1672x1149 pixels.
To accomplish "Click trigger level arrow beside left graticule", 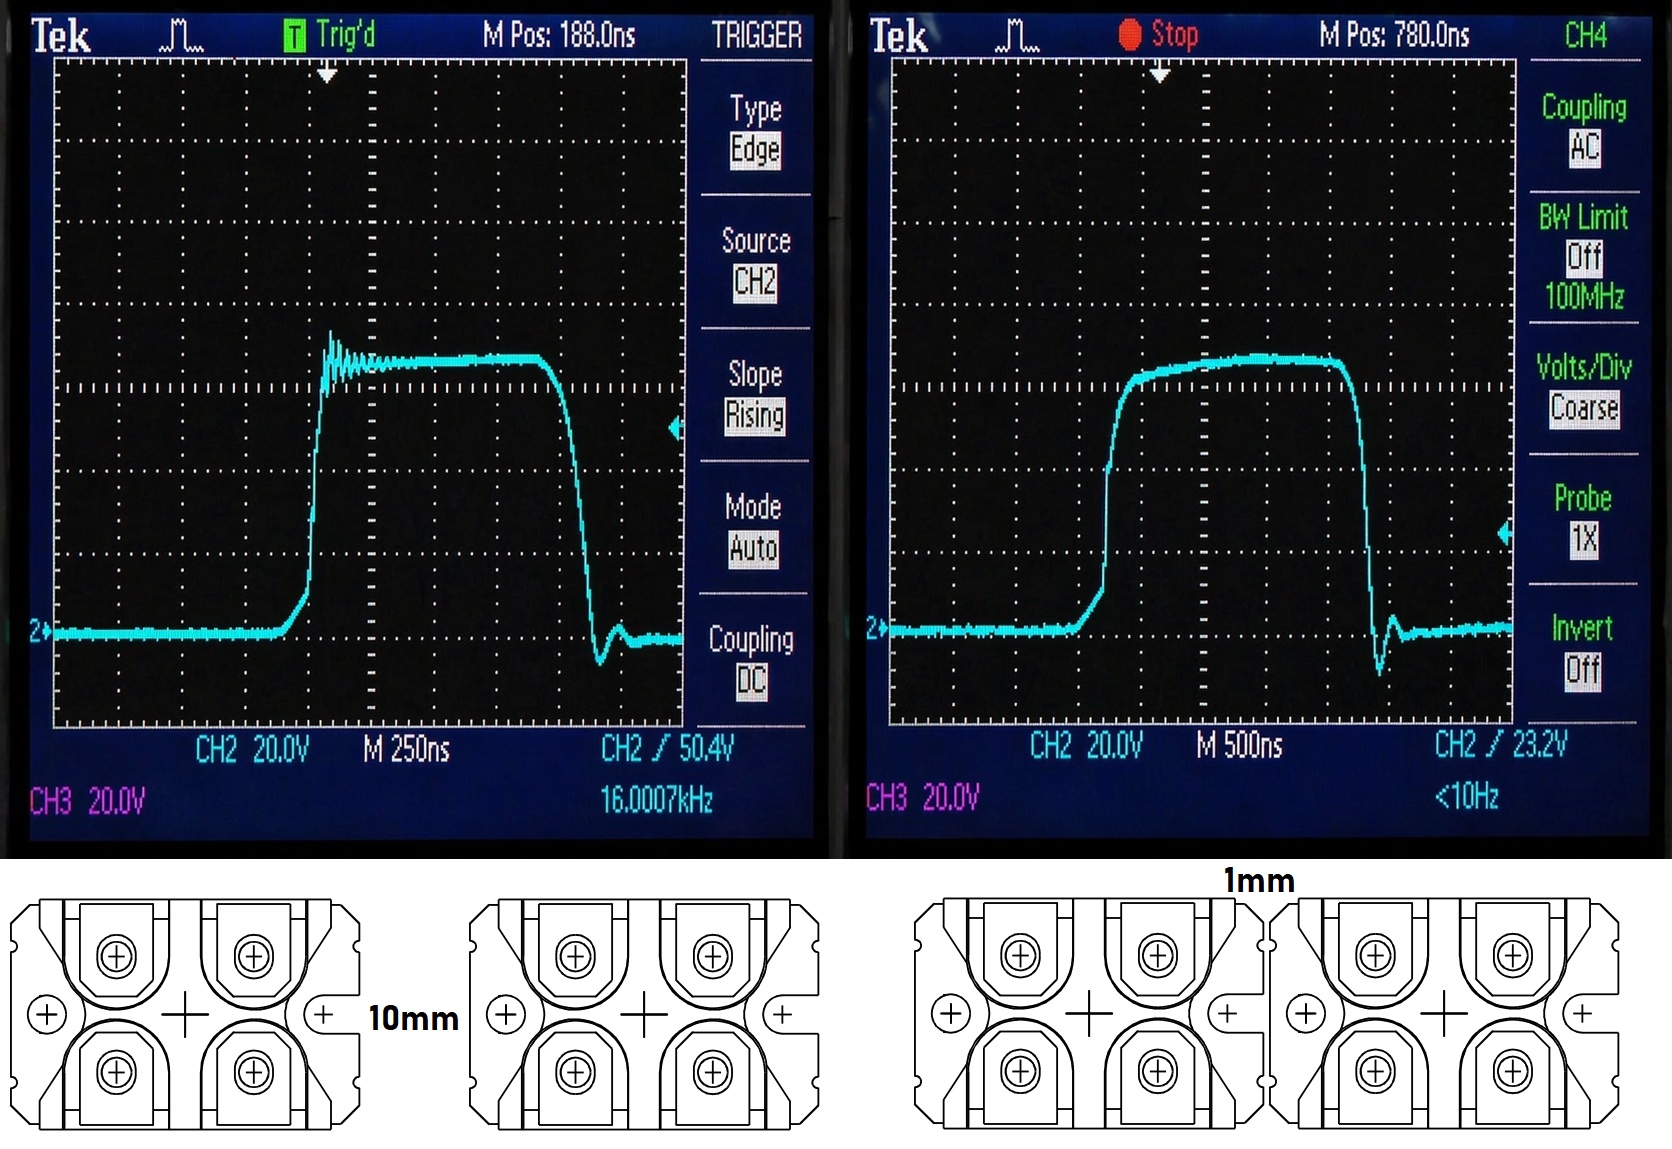I will click(676, 429).
